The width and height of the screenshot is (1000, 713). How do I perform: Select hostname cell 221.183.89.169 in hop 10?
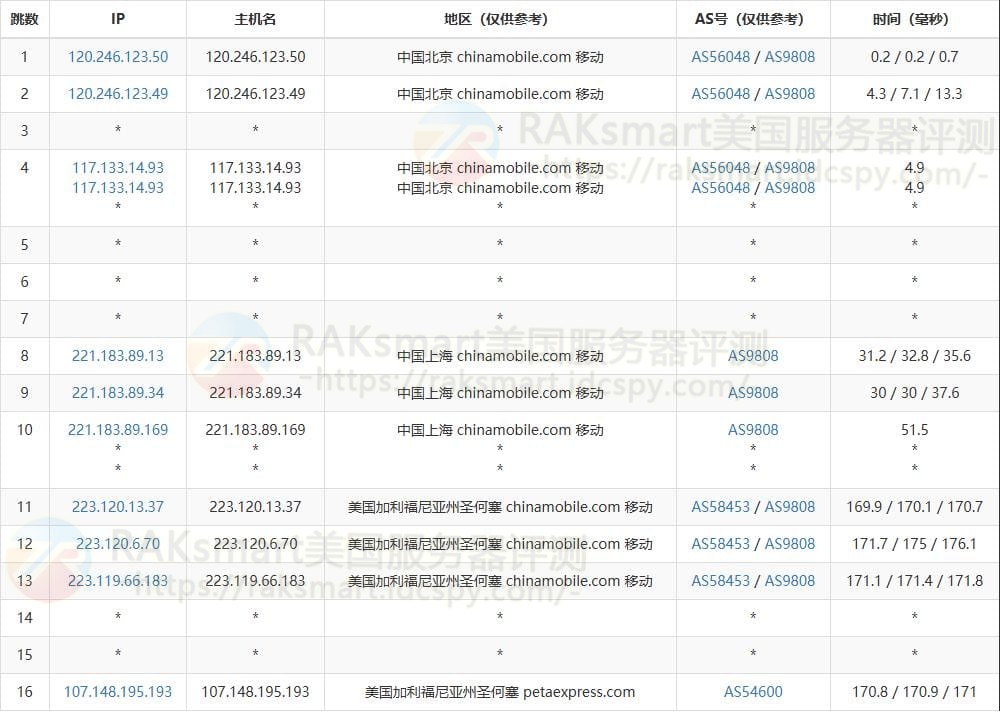pyautogui.click(x=255, y=430)
